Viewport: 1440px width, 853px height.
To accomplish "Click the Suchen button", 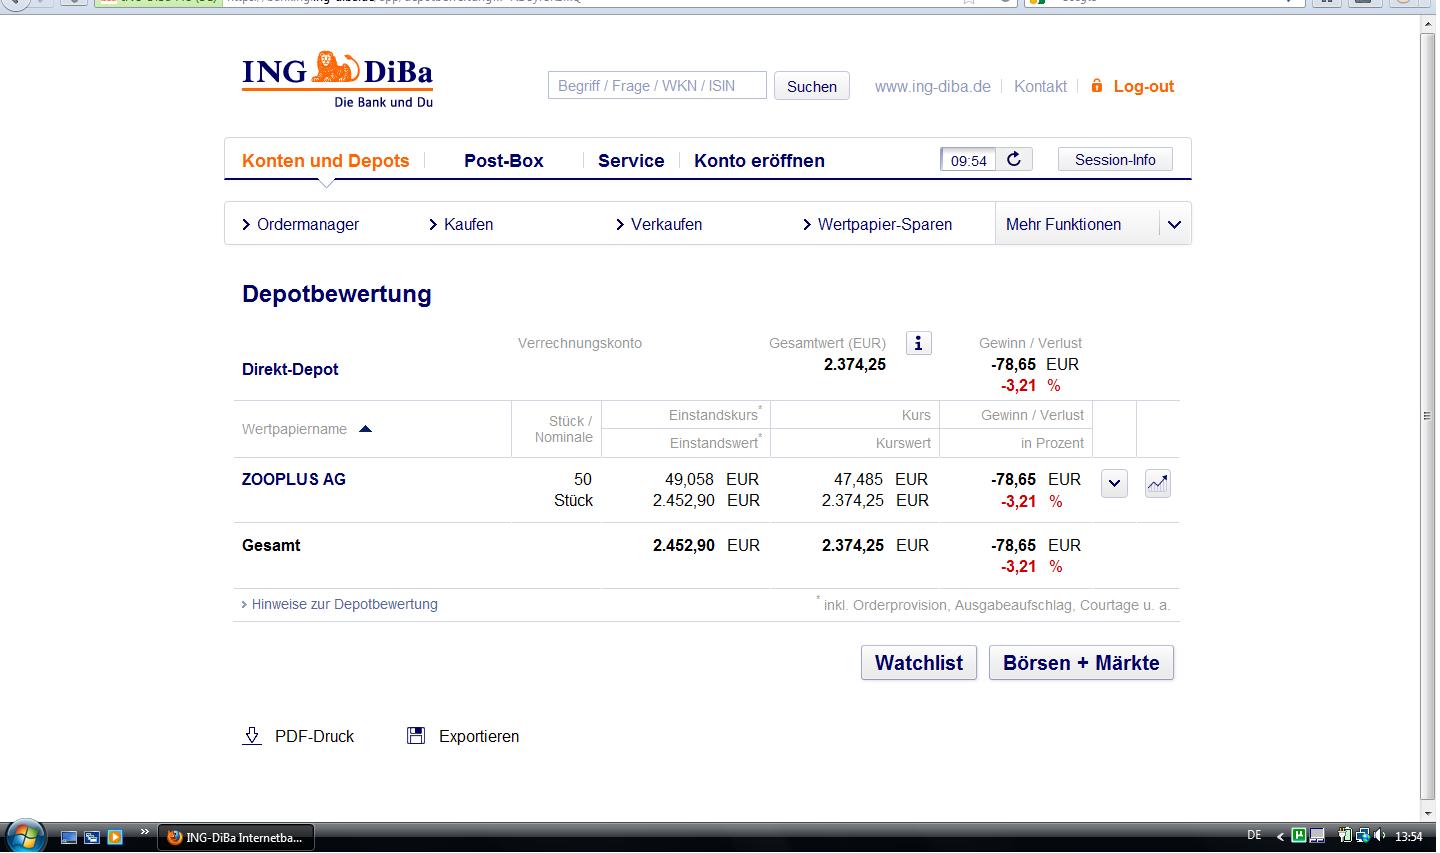I will [812, 86].
